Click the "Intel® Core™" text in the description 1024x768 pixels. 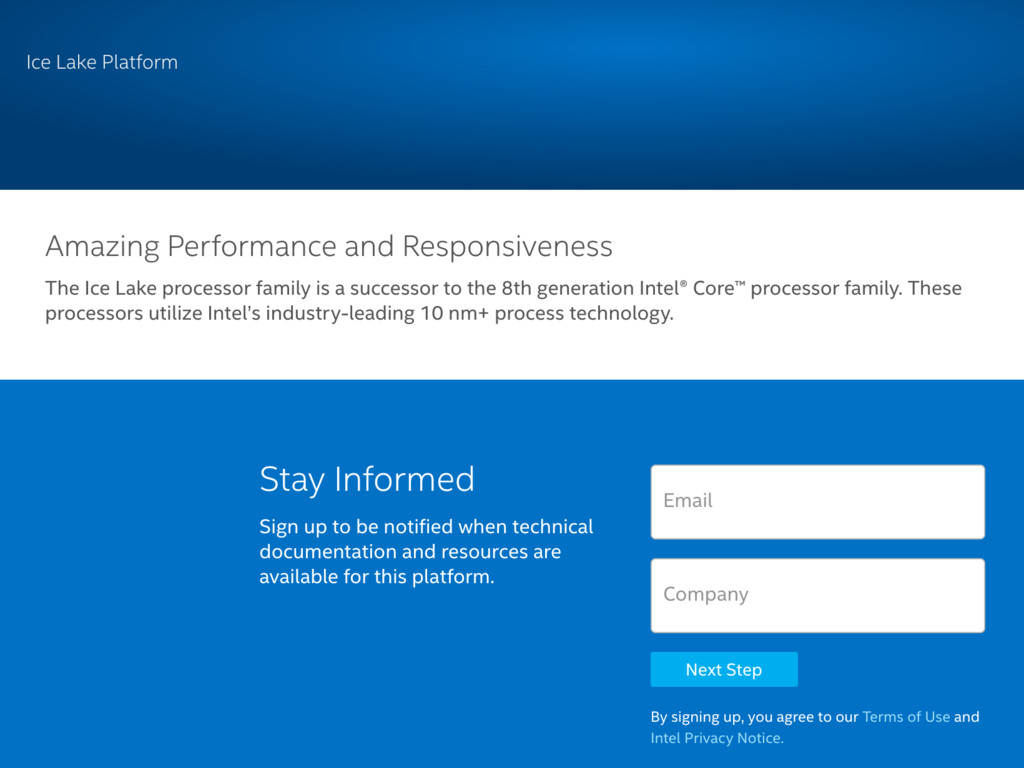pos(692,289)
